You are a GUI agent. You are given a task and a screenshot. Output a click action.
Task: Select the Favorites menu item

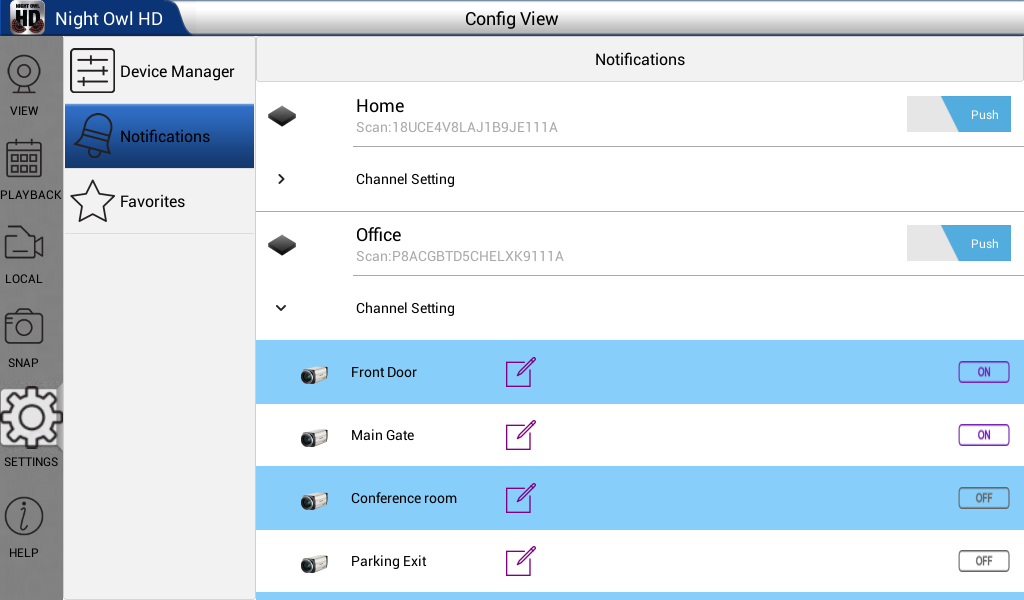pos(159,201)
